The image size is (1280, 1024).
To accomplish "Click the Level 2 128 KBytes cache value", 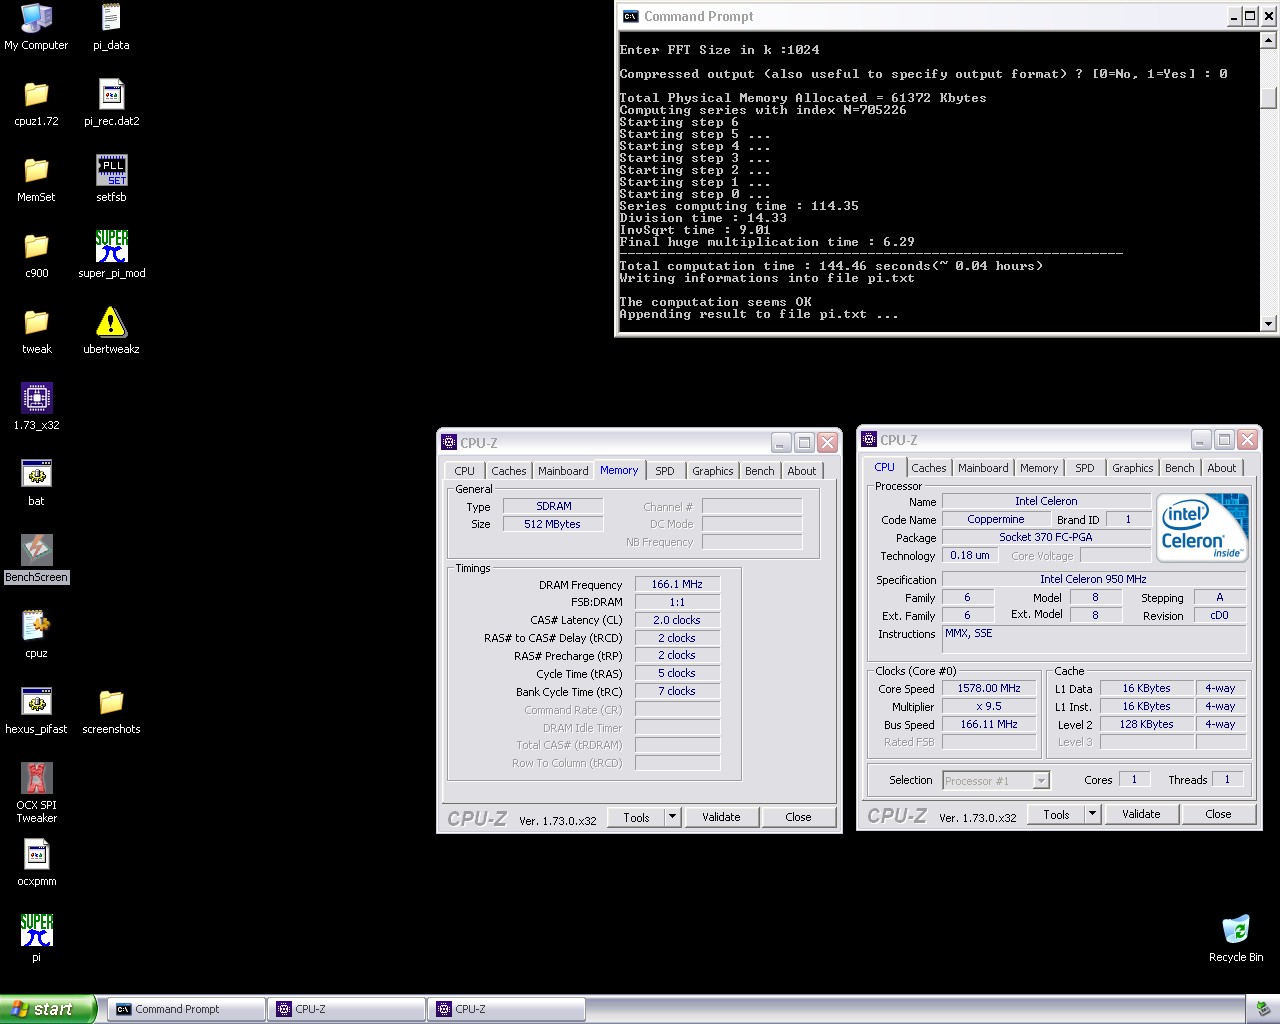I will (x=1147, y=724).
